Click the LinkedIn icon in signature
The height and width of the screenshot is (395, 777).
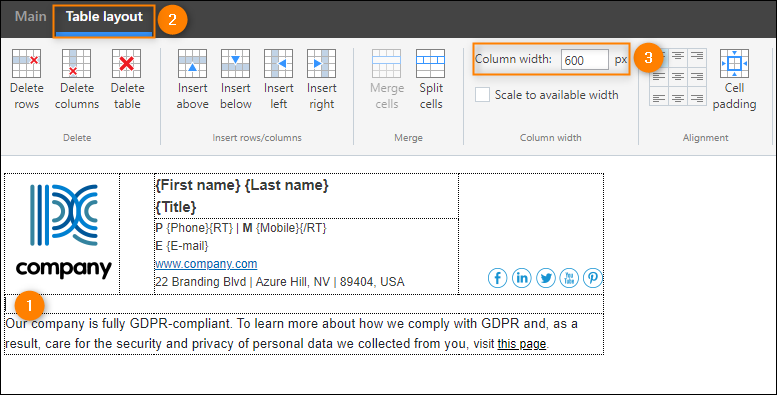521,278
